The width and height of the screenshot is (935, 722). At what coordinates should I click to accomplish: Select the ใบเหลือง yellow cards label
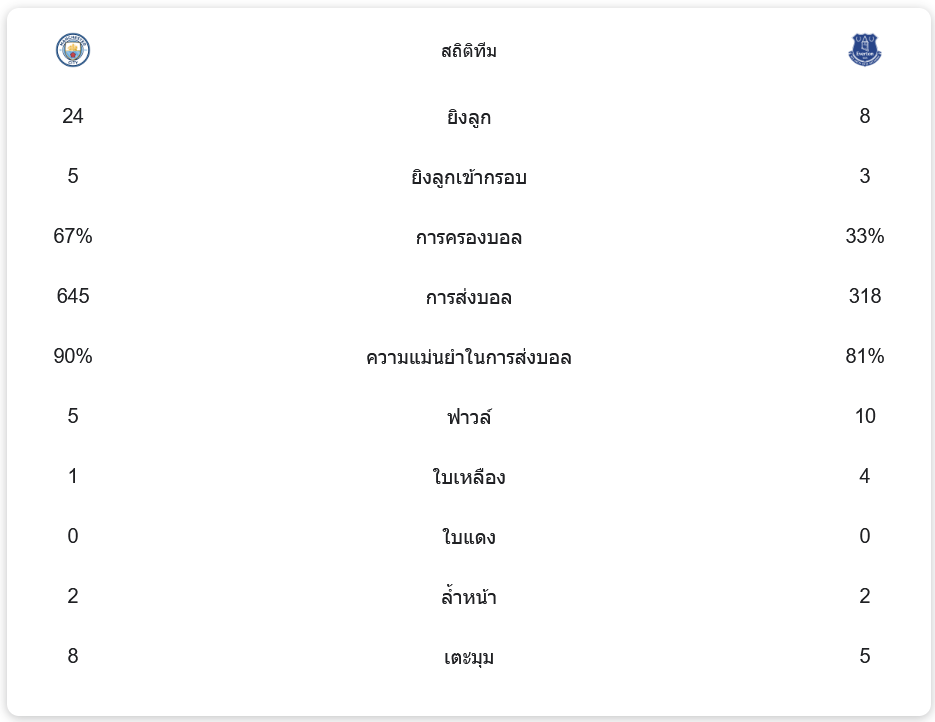[468, 477]
